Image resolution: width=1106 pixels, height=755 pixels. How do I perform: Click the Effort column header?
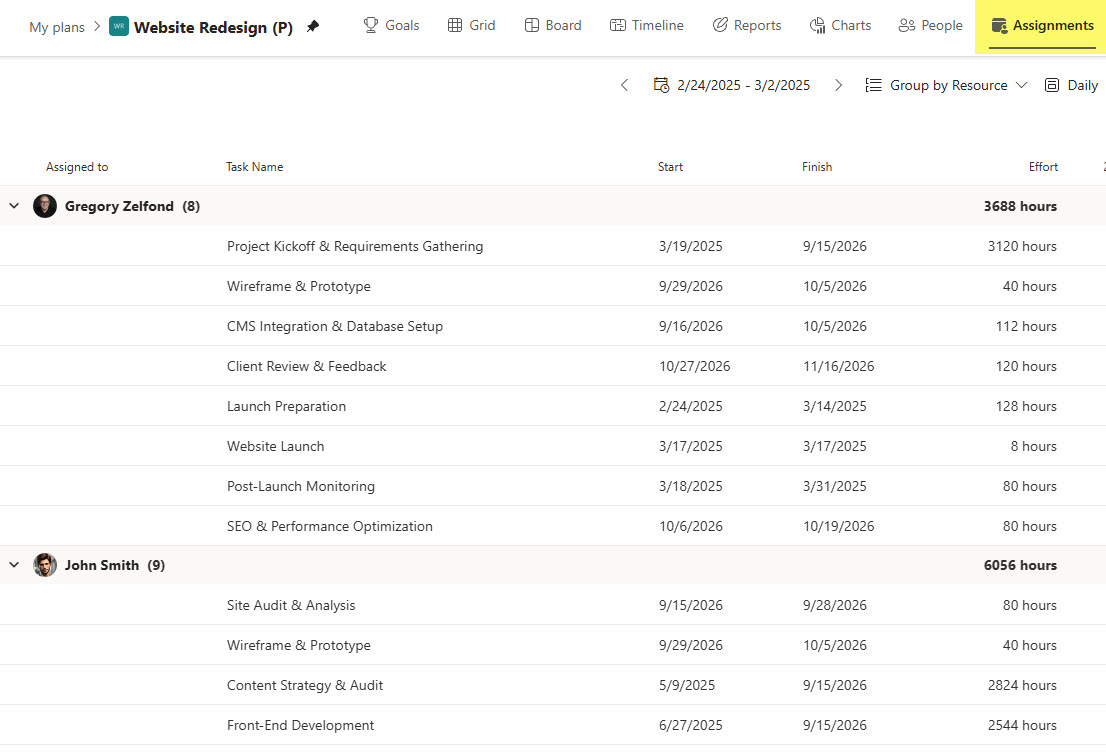point(1043,167)
